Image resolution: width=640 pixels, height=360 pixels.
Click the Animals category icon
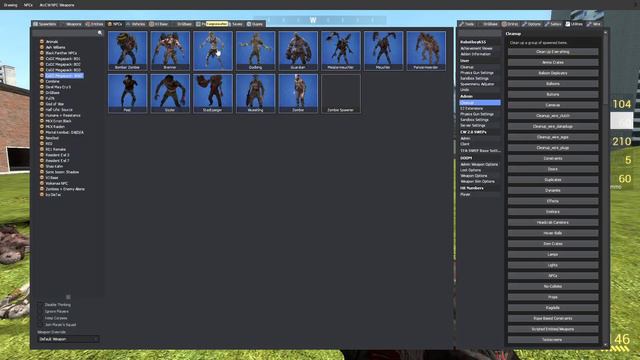click(42, 42)
